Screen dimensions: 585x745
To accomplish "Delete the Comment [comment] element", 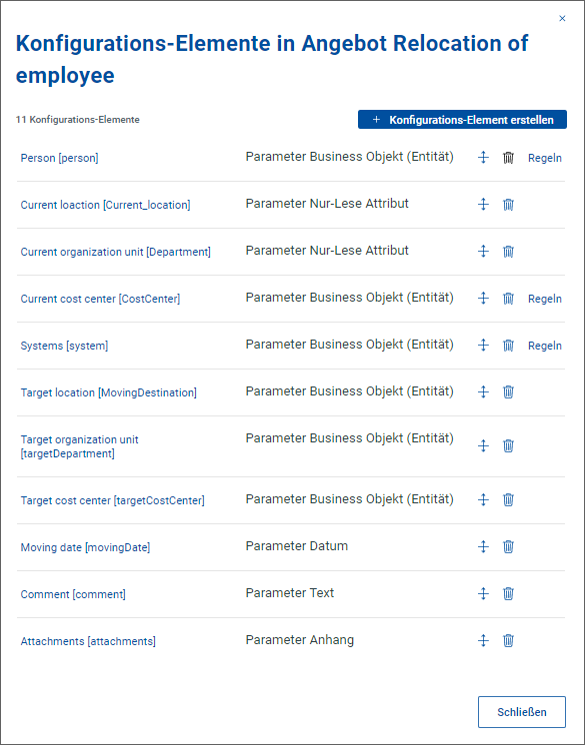I will coord(508,593).
